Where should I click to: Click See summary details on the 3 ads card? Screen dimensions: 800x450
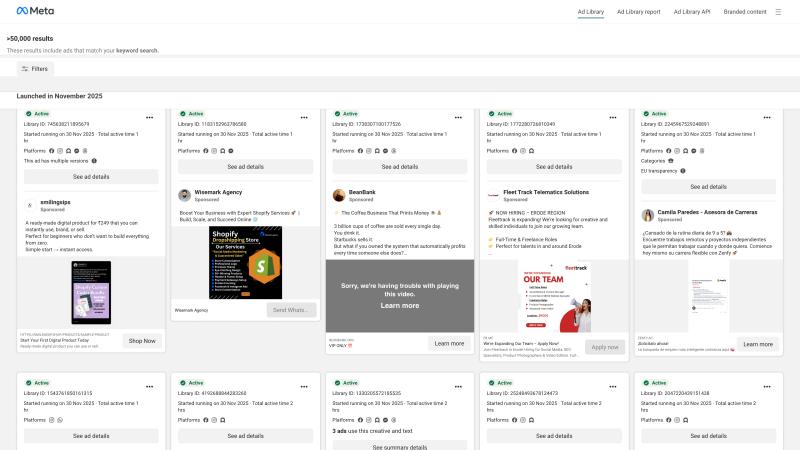(399, 446)
